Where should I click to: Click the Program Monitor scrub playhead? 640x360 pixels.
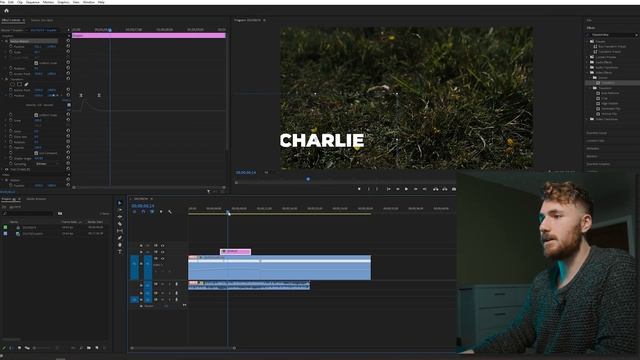coord(308,179)
